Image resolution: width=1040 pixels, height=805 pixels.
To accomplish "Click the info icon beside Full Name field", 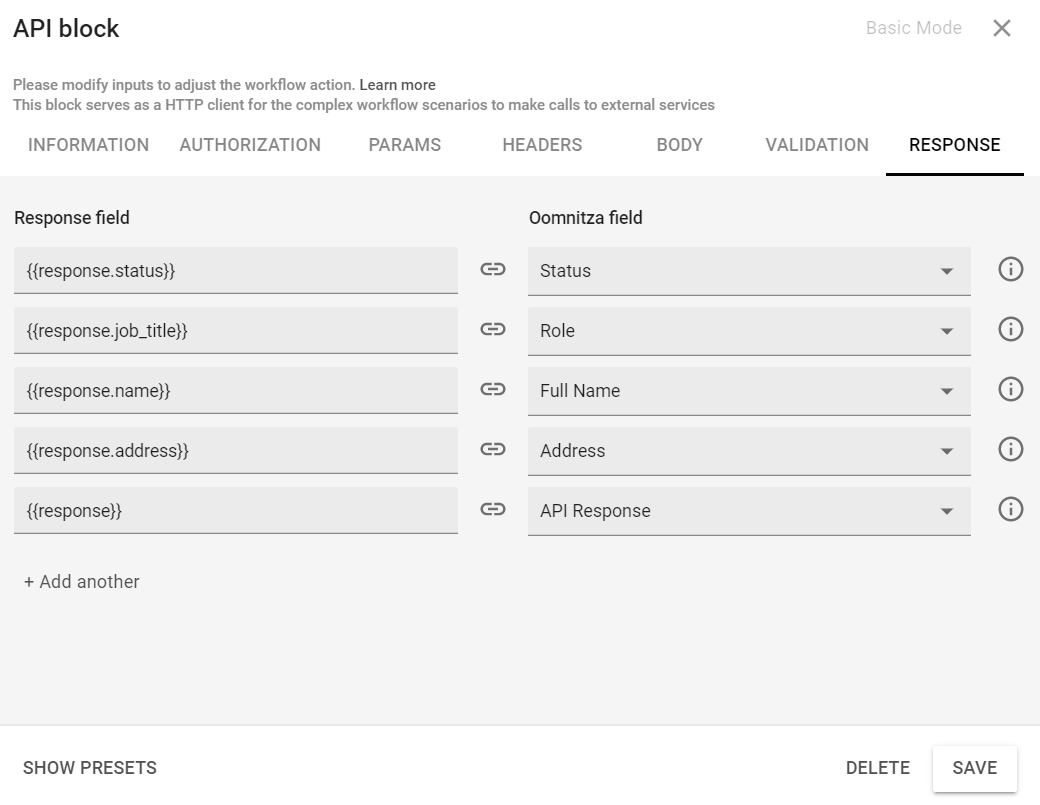I will (x=1010, y=389).
